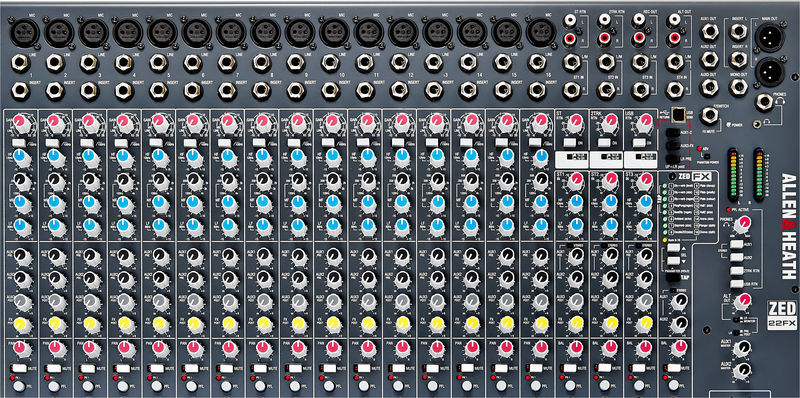The height and width of the screenshot is (398, 800).
Task: Click the headphones PHONES jack socket
Action: point(764,102)
